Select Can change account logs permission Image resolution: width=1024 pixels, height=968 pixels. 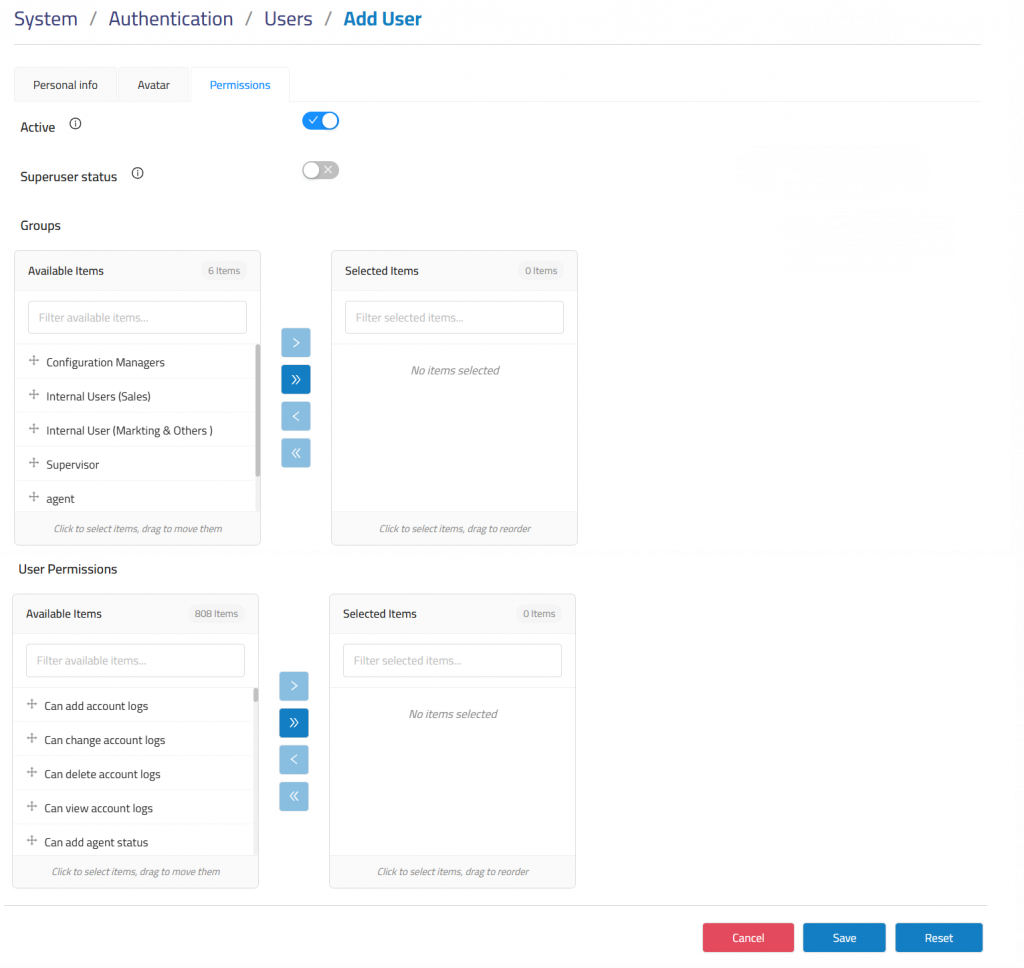(x=133, y=739)
